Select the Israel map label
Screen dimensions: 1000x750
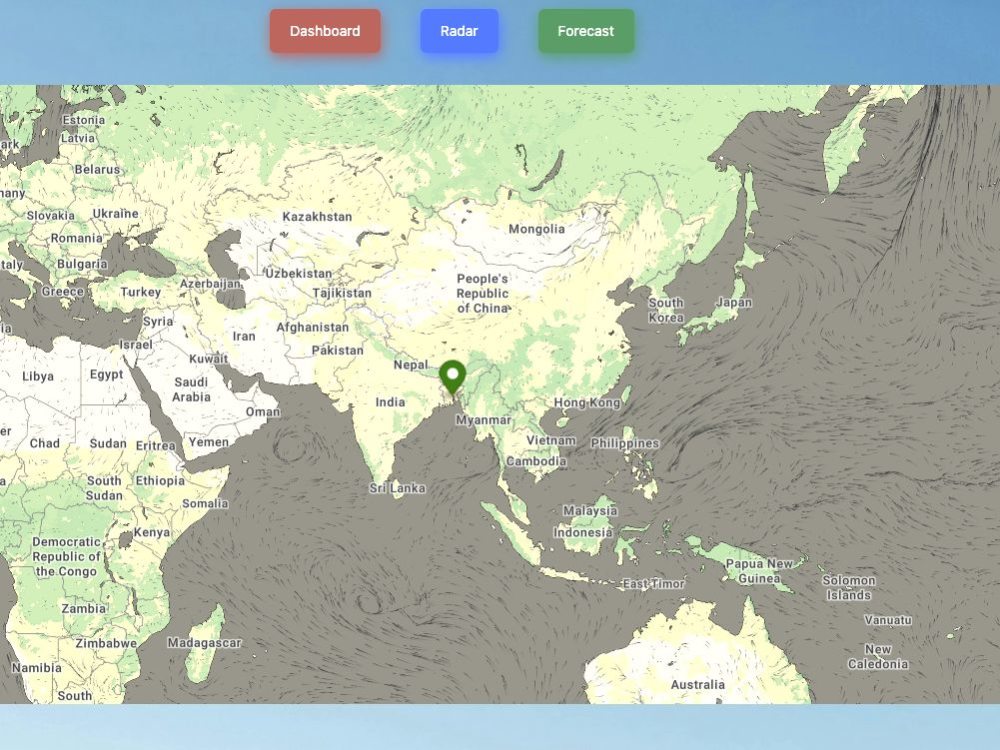pos(136,344)
